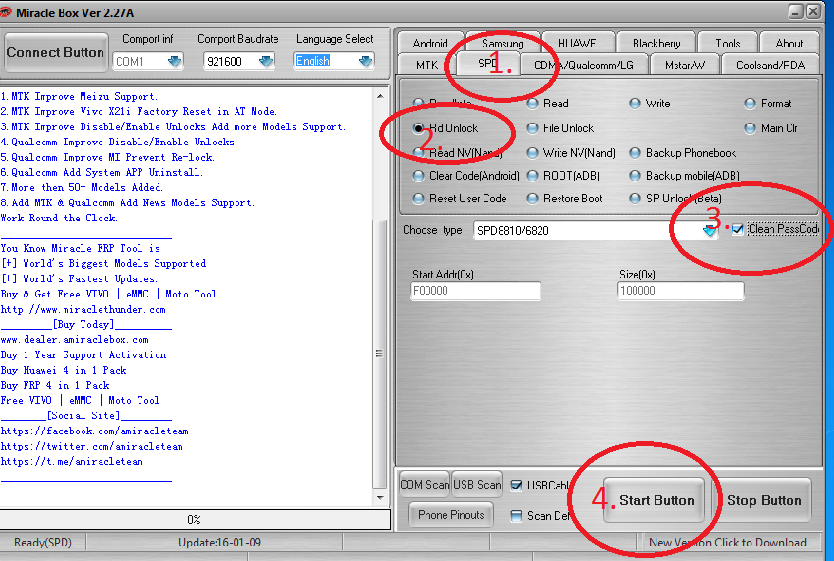Screen dimensions: 834x561
Task: Open the Tools tab
Action: click(728, 43)
